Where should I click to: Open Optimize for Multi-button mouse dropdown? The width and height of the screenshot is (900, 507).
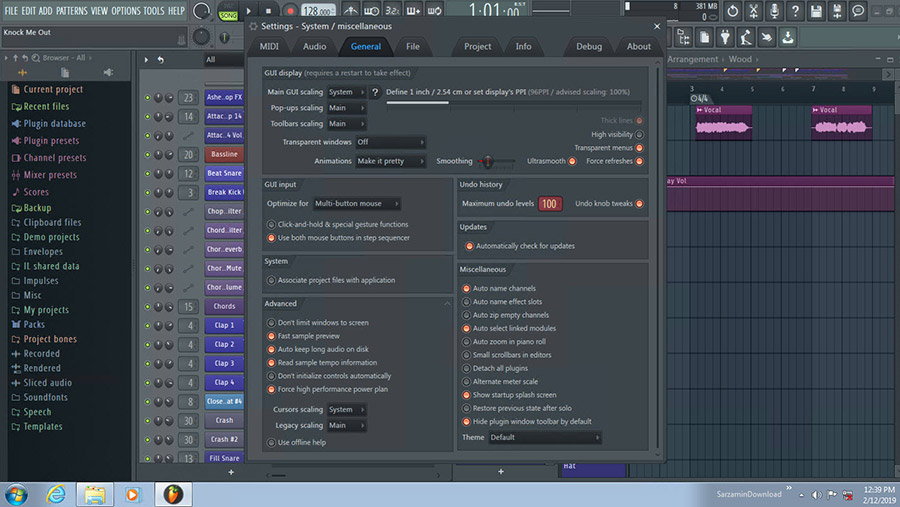tap(356, 203)
